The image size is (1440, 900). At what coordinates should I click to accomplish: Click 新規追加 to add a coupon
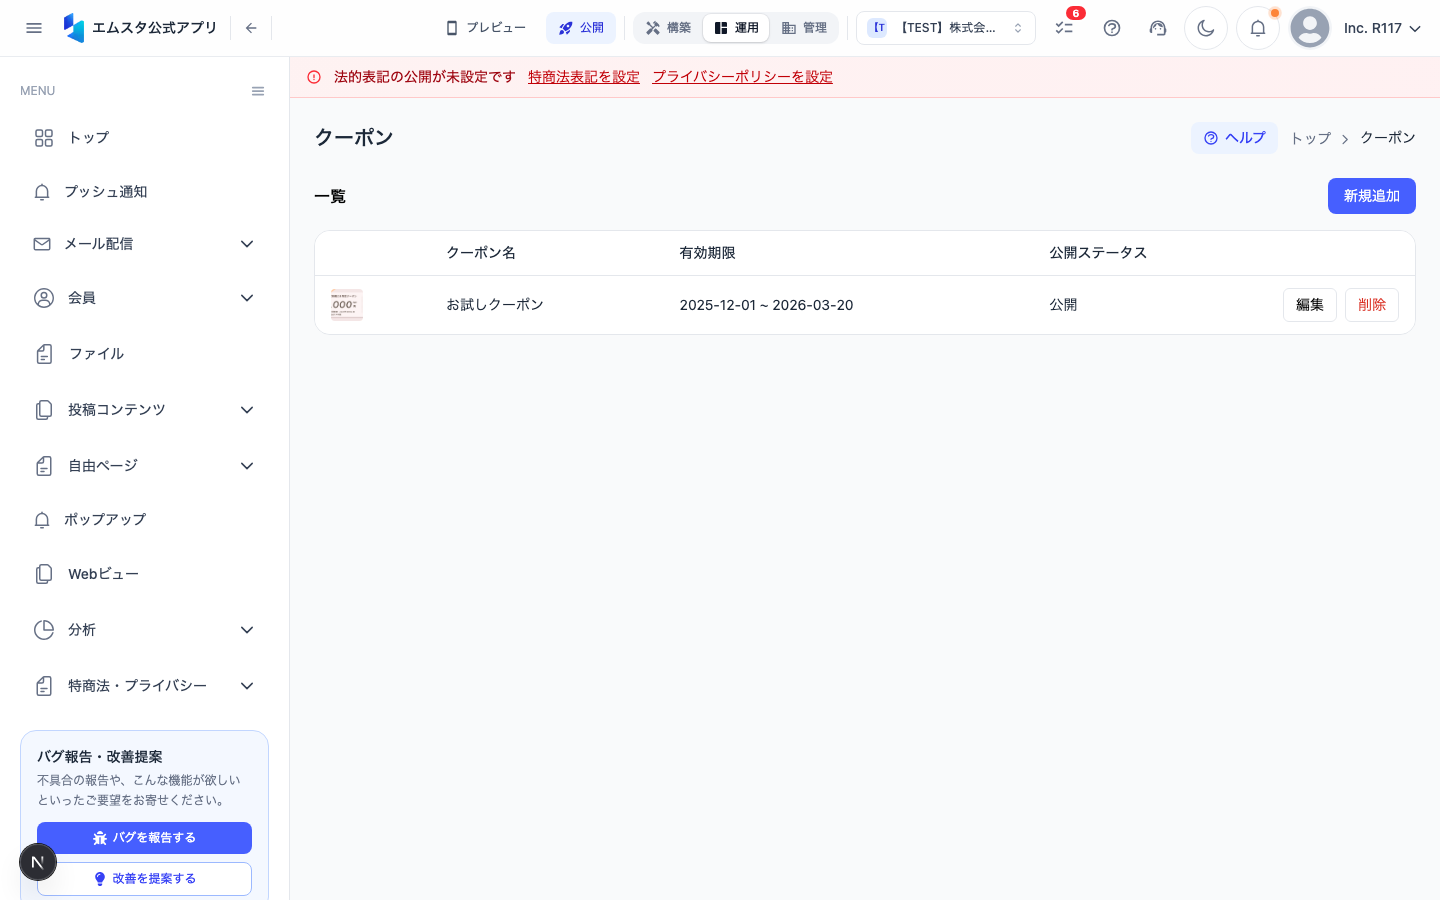point(1371,196)
